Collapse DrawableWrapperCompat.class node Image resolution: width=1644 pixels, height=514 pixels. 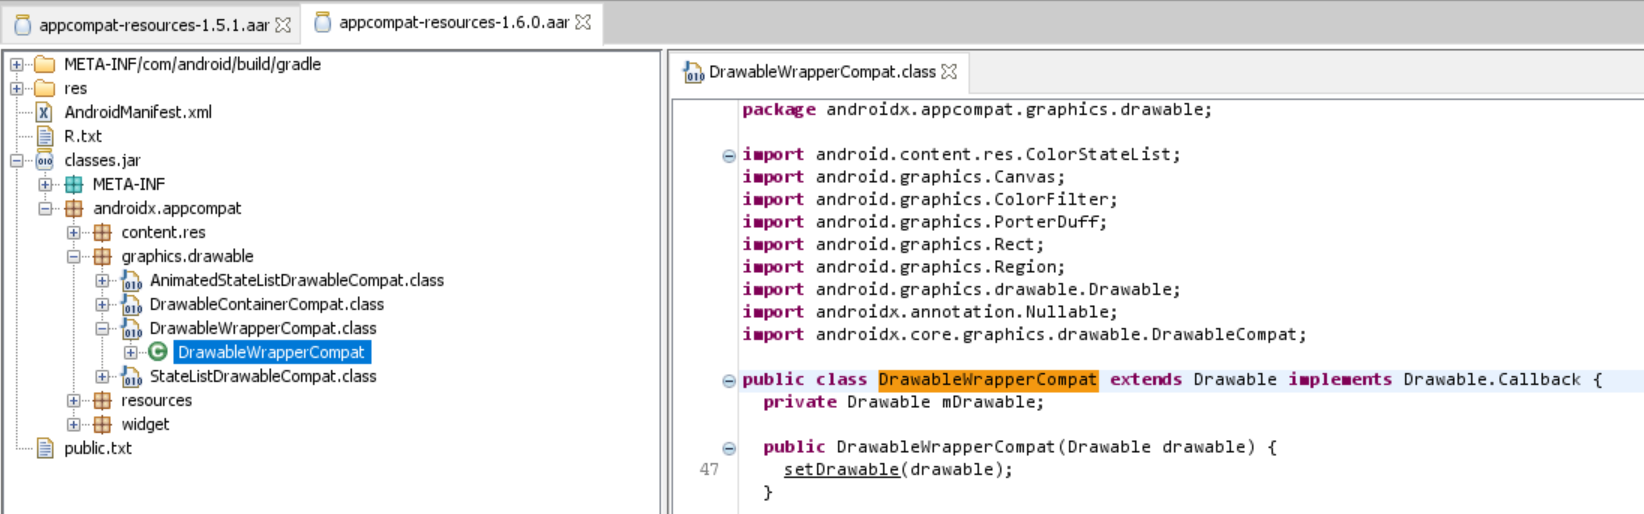pos(102,328)
